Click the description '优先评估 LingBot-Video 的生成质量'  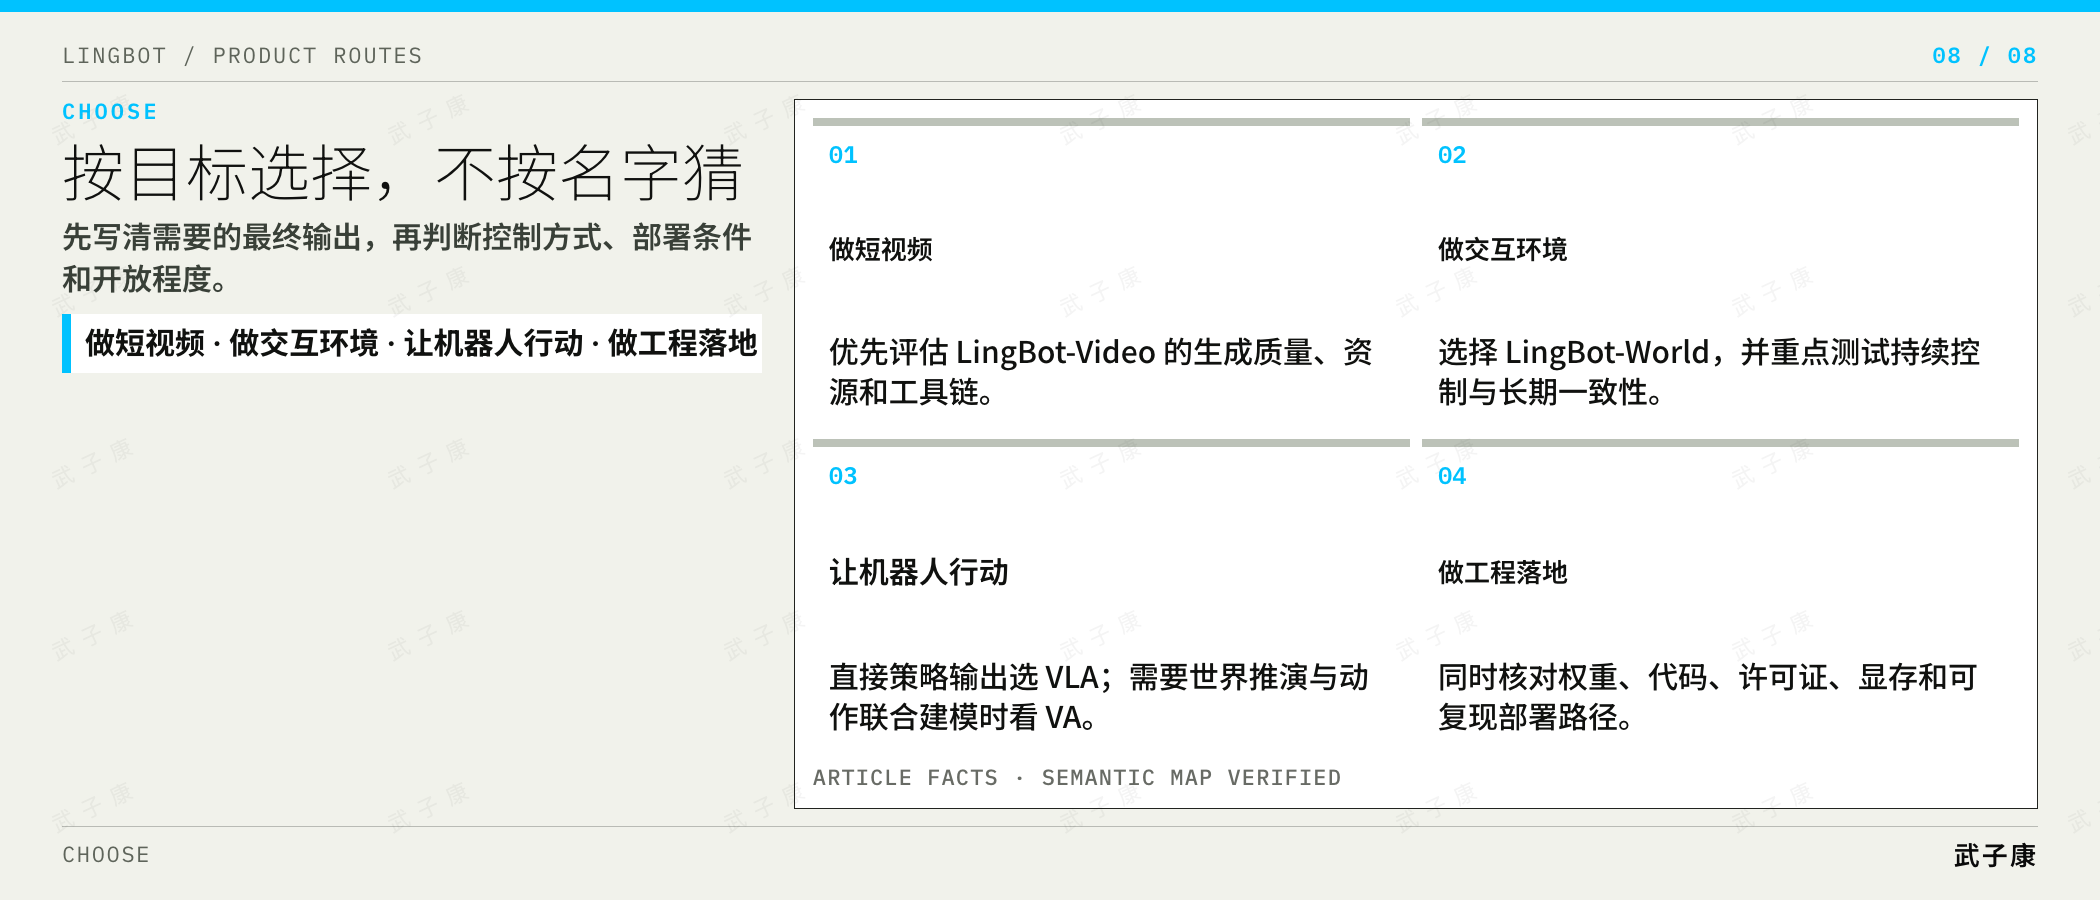point(1100,372)
